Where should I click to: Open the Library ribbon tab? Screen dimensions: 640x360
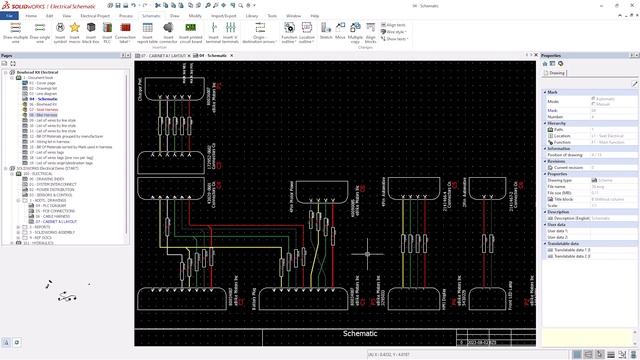click(x=252, y=16)
